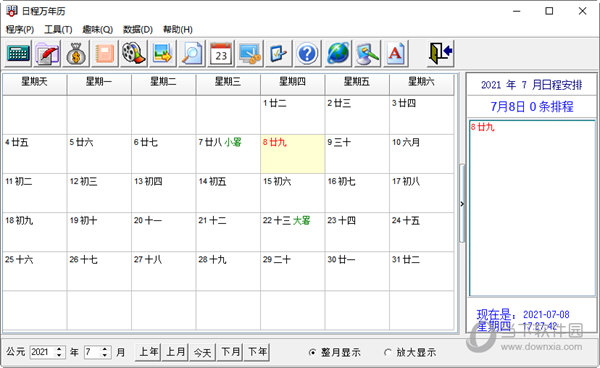This screenshot has width=600, height=368.
Task: Select day 25 十六 cell
Action: click(x=35, y=271)
